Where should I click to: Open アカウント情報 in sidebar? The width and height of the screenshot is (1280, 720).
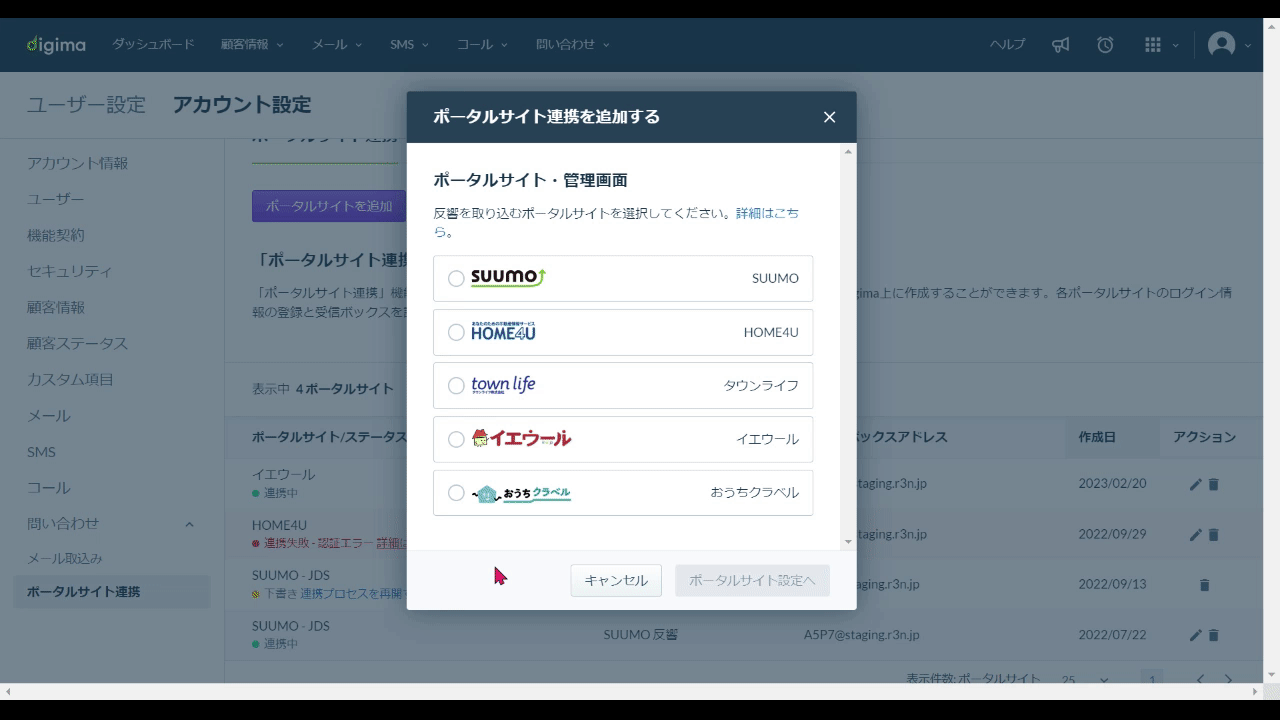[x=77, y=163]
